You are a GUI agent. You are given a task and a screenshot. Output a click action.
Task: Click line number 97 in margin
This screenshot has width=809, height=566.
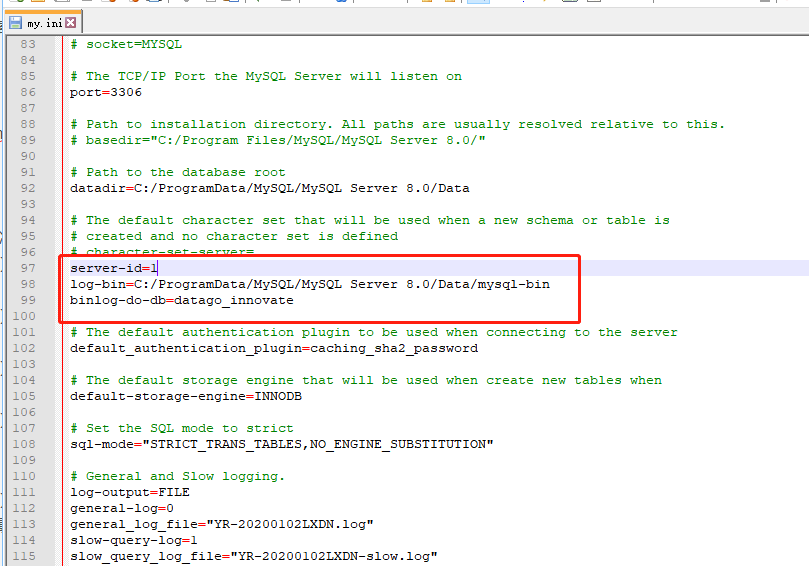pos(28,268)
